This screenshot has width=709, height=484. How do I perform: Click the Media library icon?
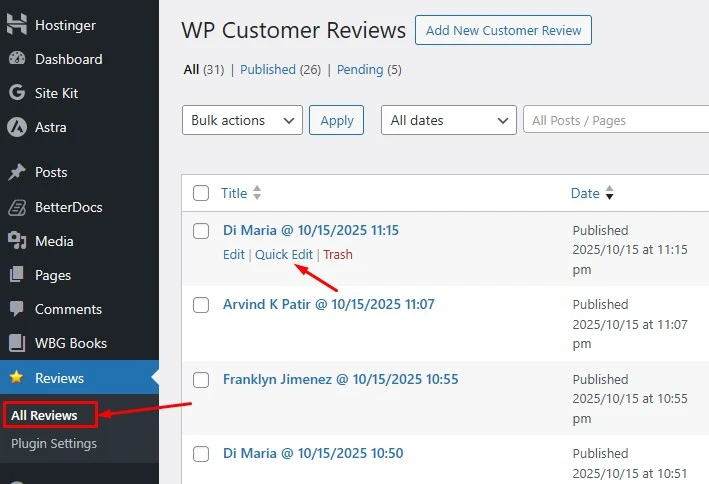click(x=17, y=241)
